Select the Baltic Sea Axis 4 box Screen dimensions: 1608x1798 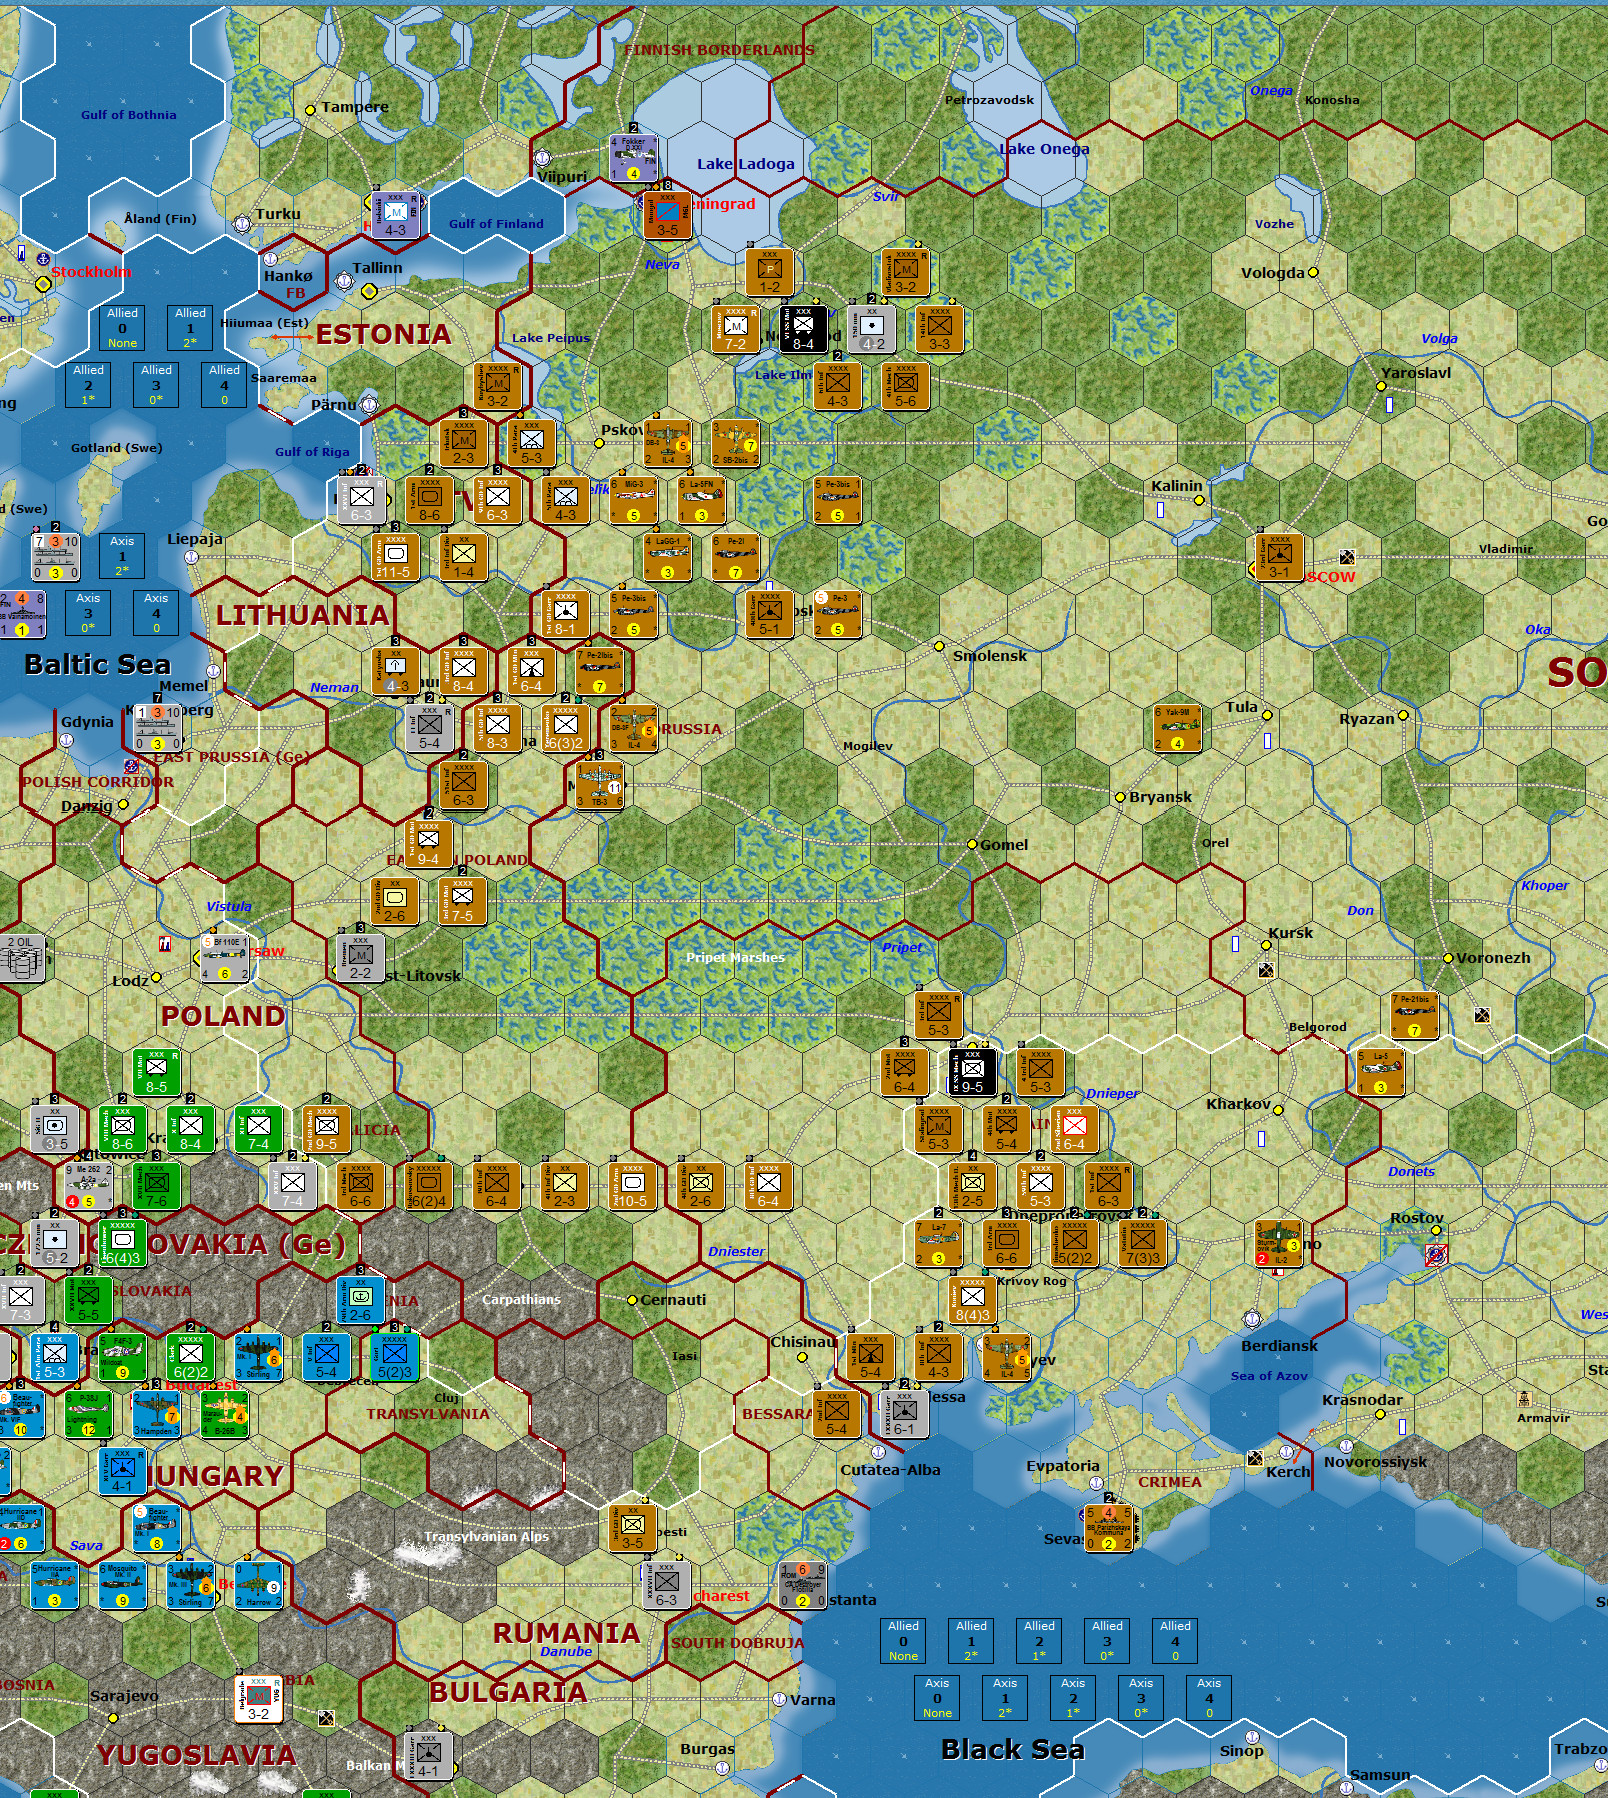pyautogui.click(x=156, y=613)
